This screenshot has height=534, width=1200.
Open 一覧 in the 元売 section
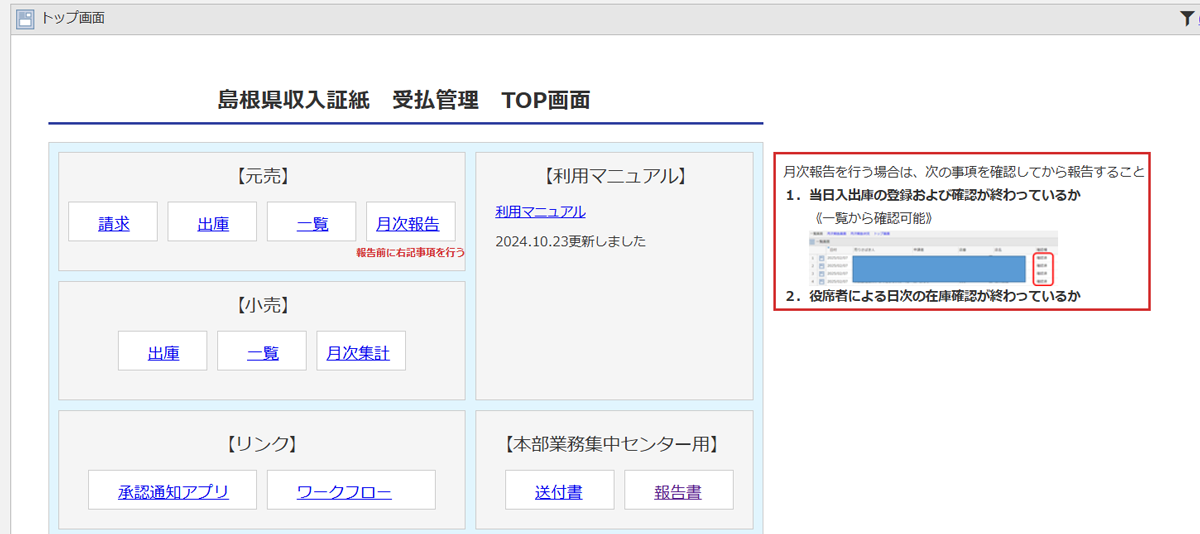click(312, 222)
